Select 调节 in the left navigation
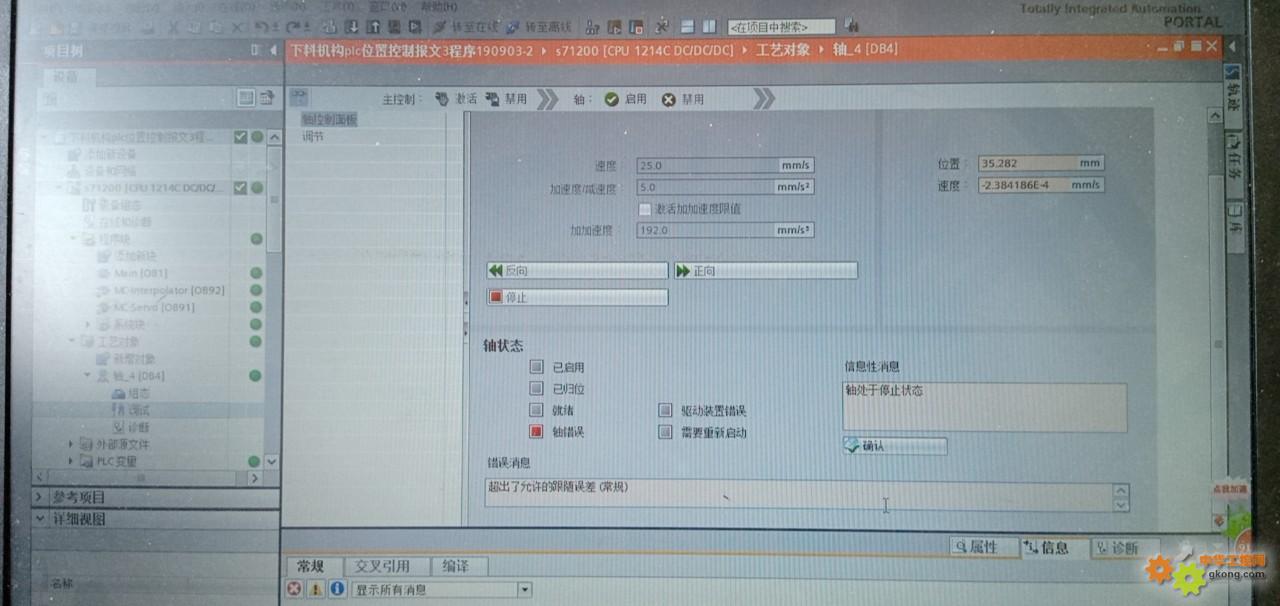 313,136
